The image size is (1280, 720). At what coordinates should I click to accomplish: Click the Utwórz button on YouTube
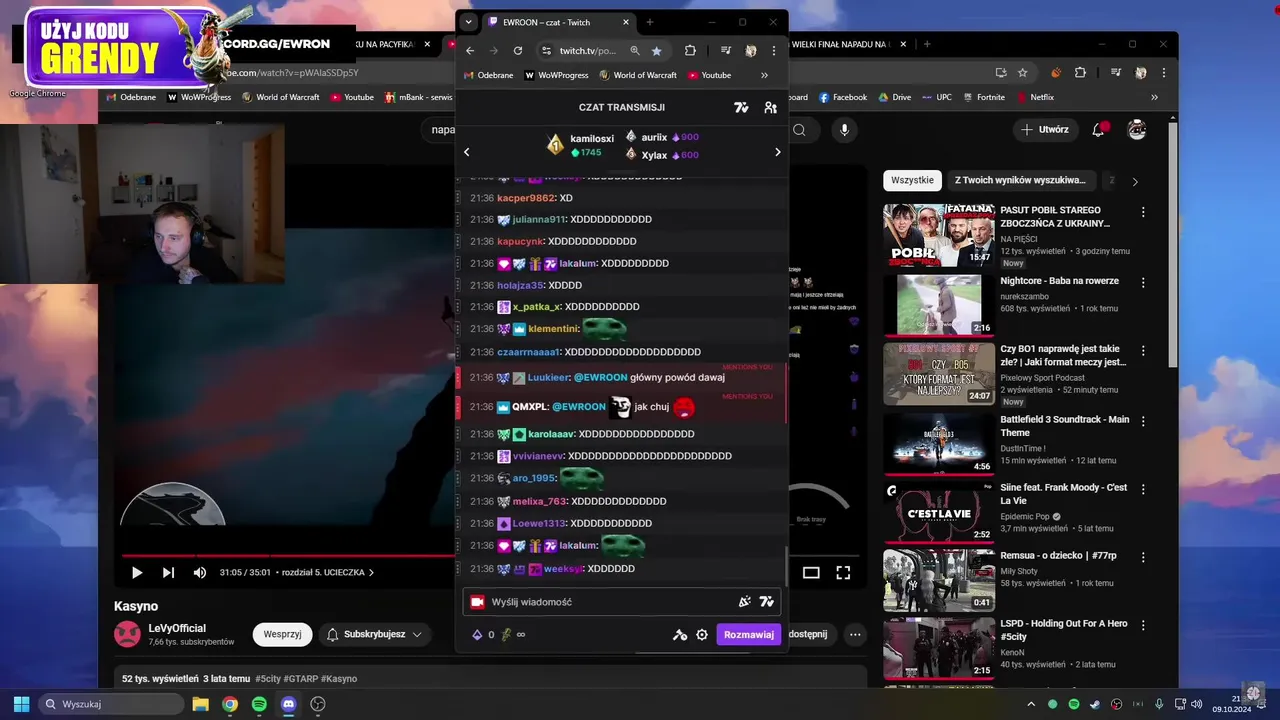coord(1046,130)
